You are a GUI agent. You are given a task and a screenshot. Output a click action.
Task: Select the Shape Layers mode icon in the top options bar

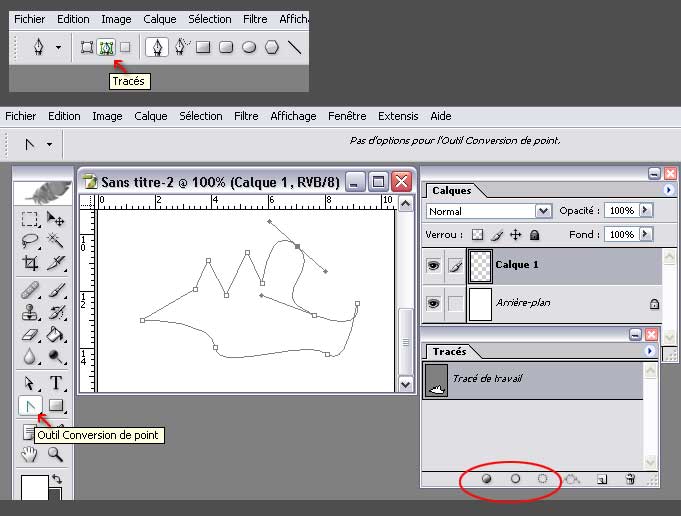[x=87, y=47]
